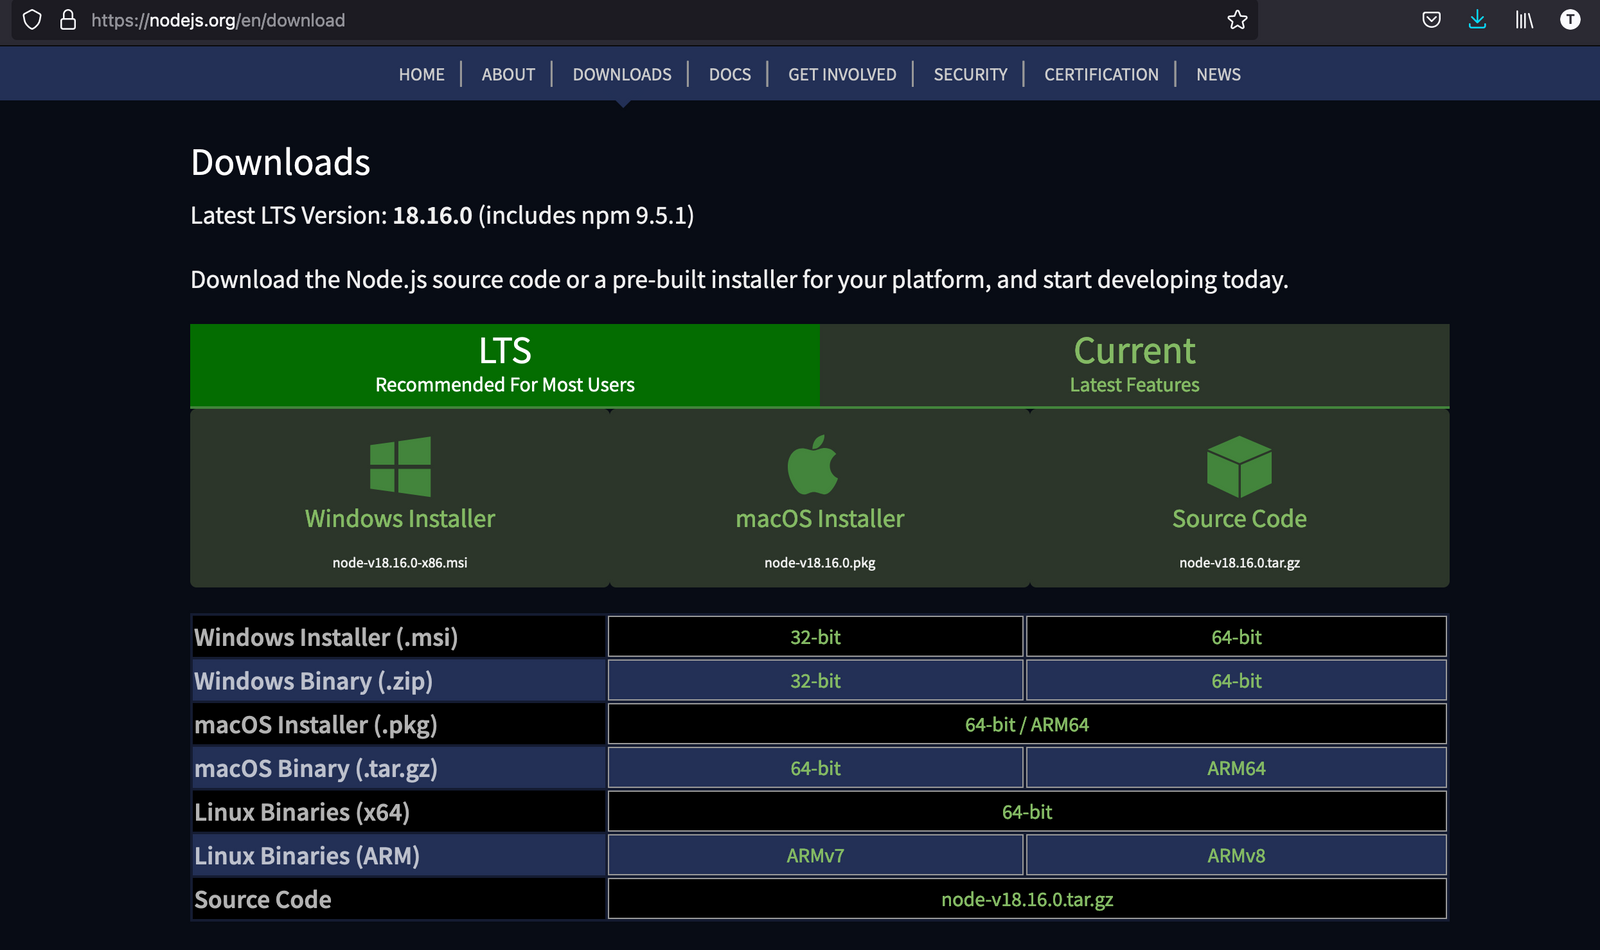
Task: Select the GET INVOLVED menu item
Action: coord(842,74)
